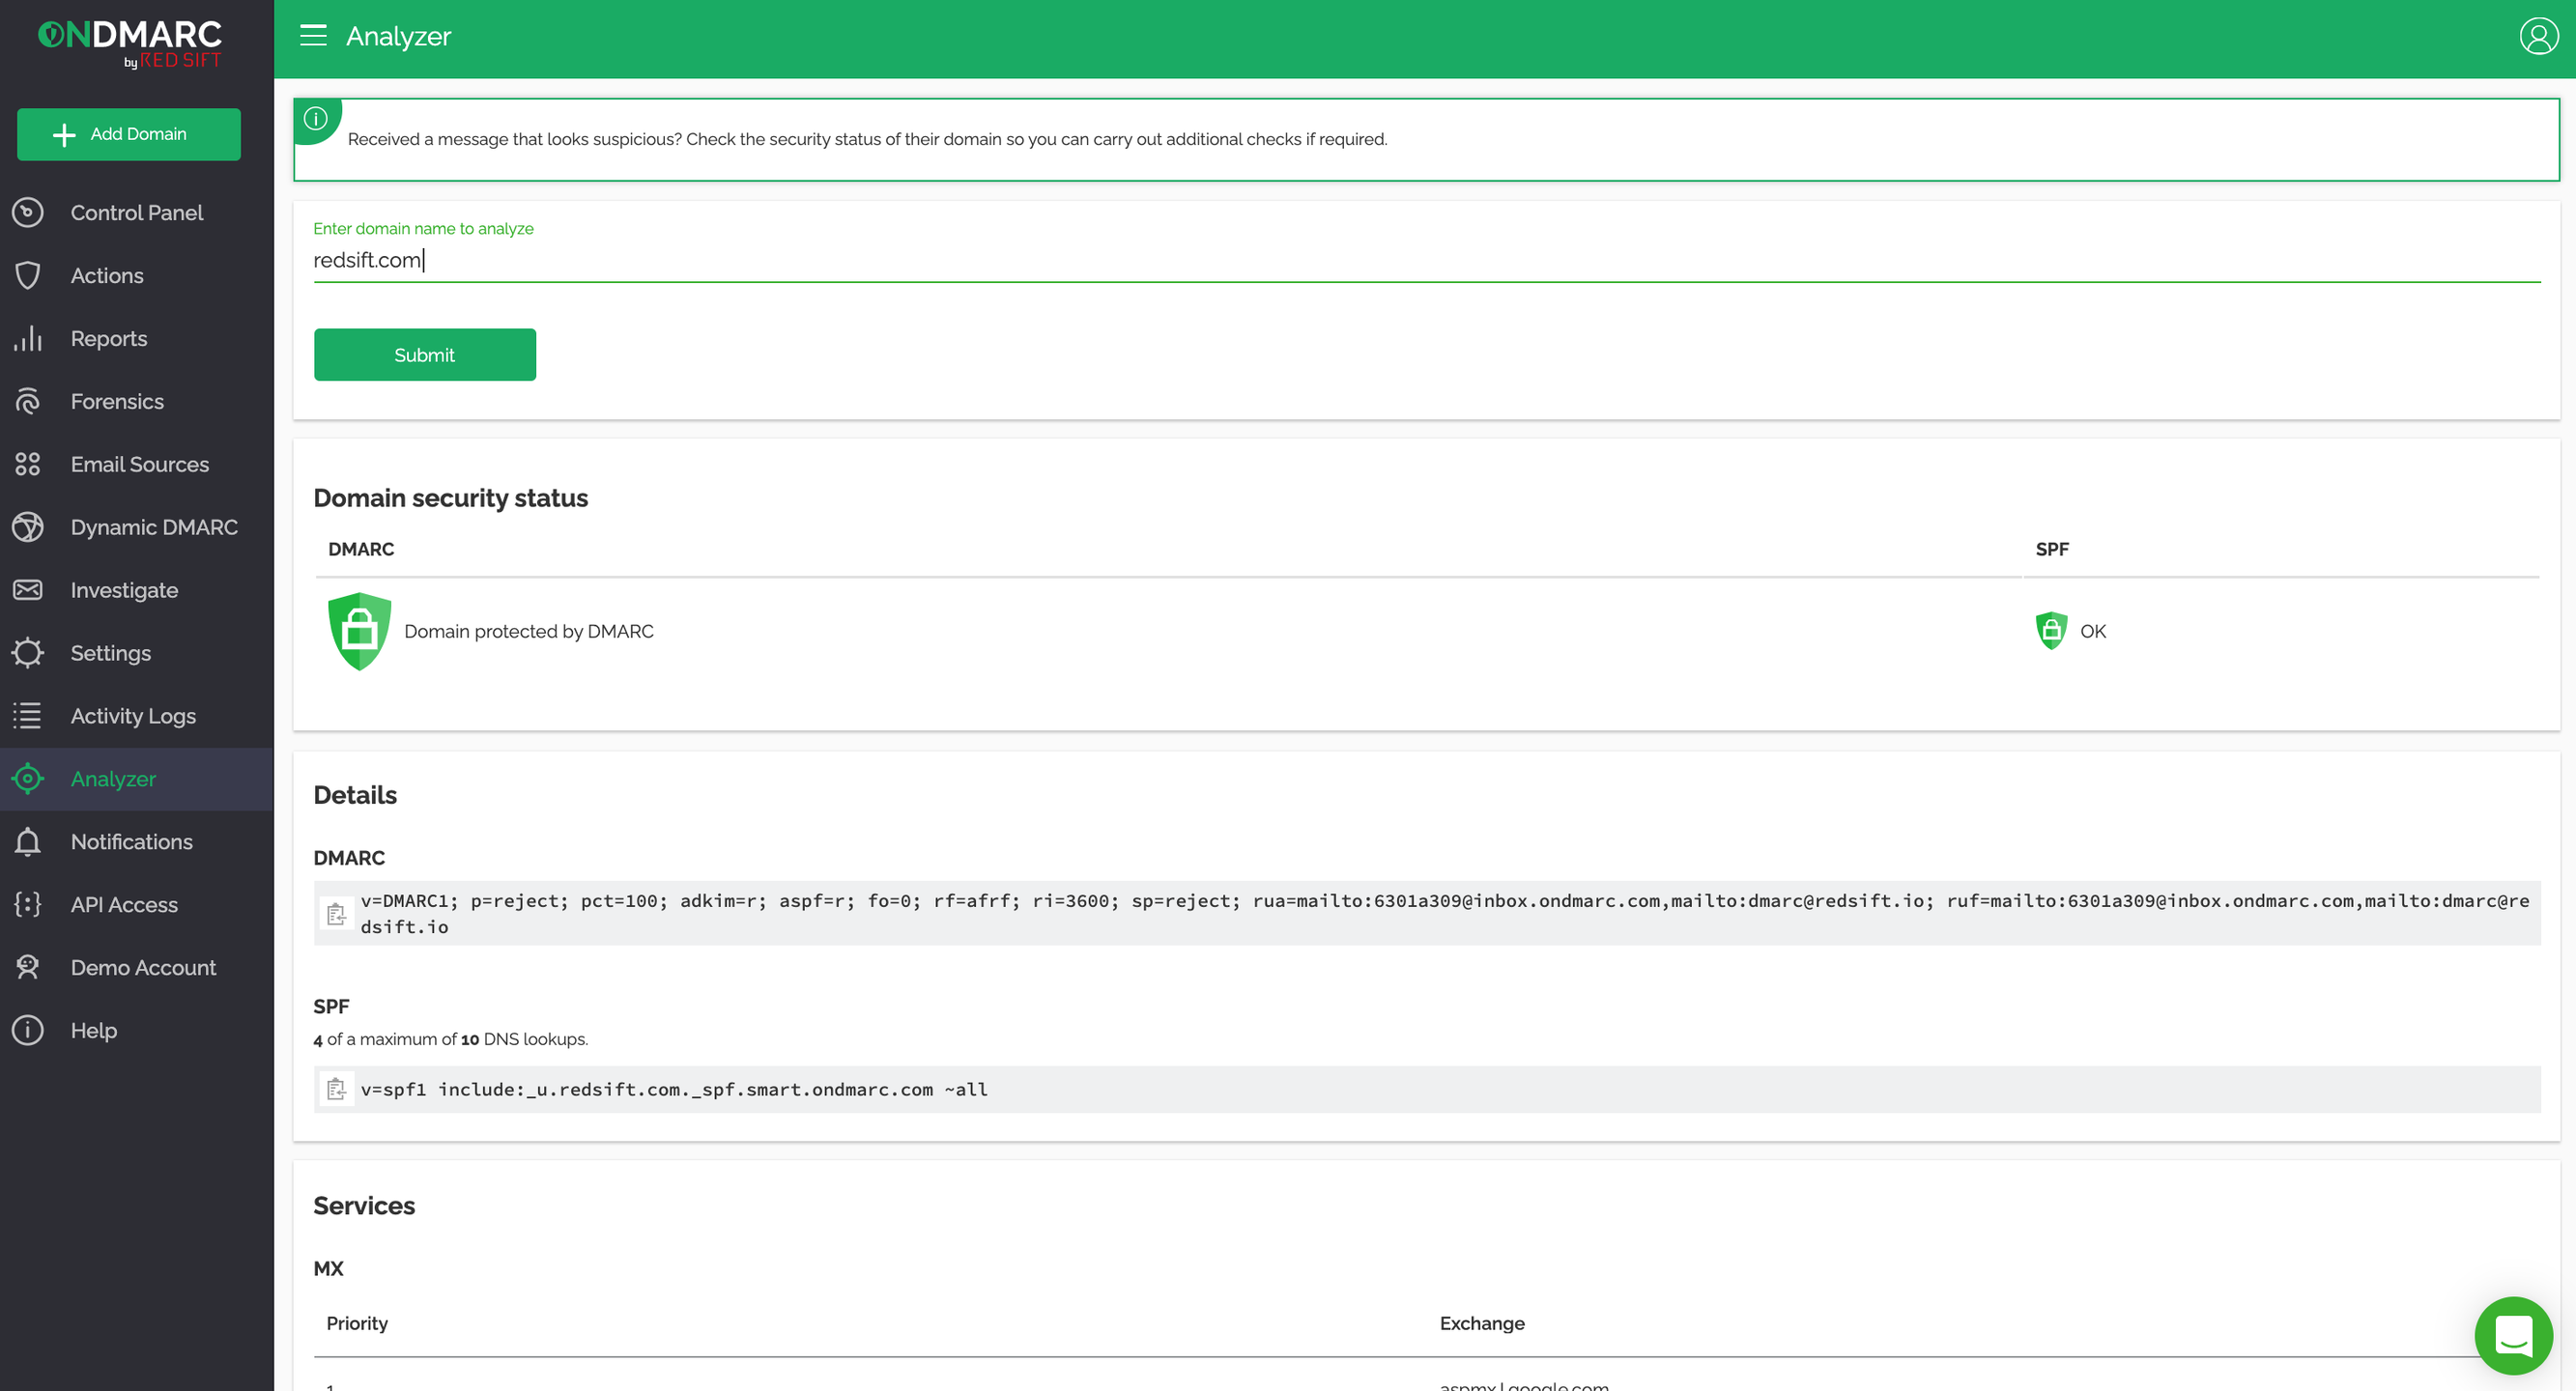Click the 'Domain security status' heading
Viewport: 2576px width, 1391px height.
[450, 498]
